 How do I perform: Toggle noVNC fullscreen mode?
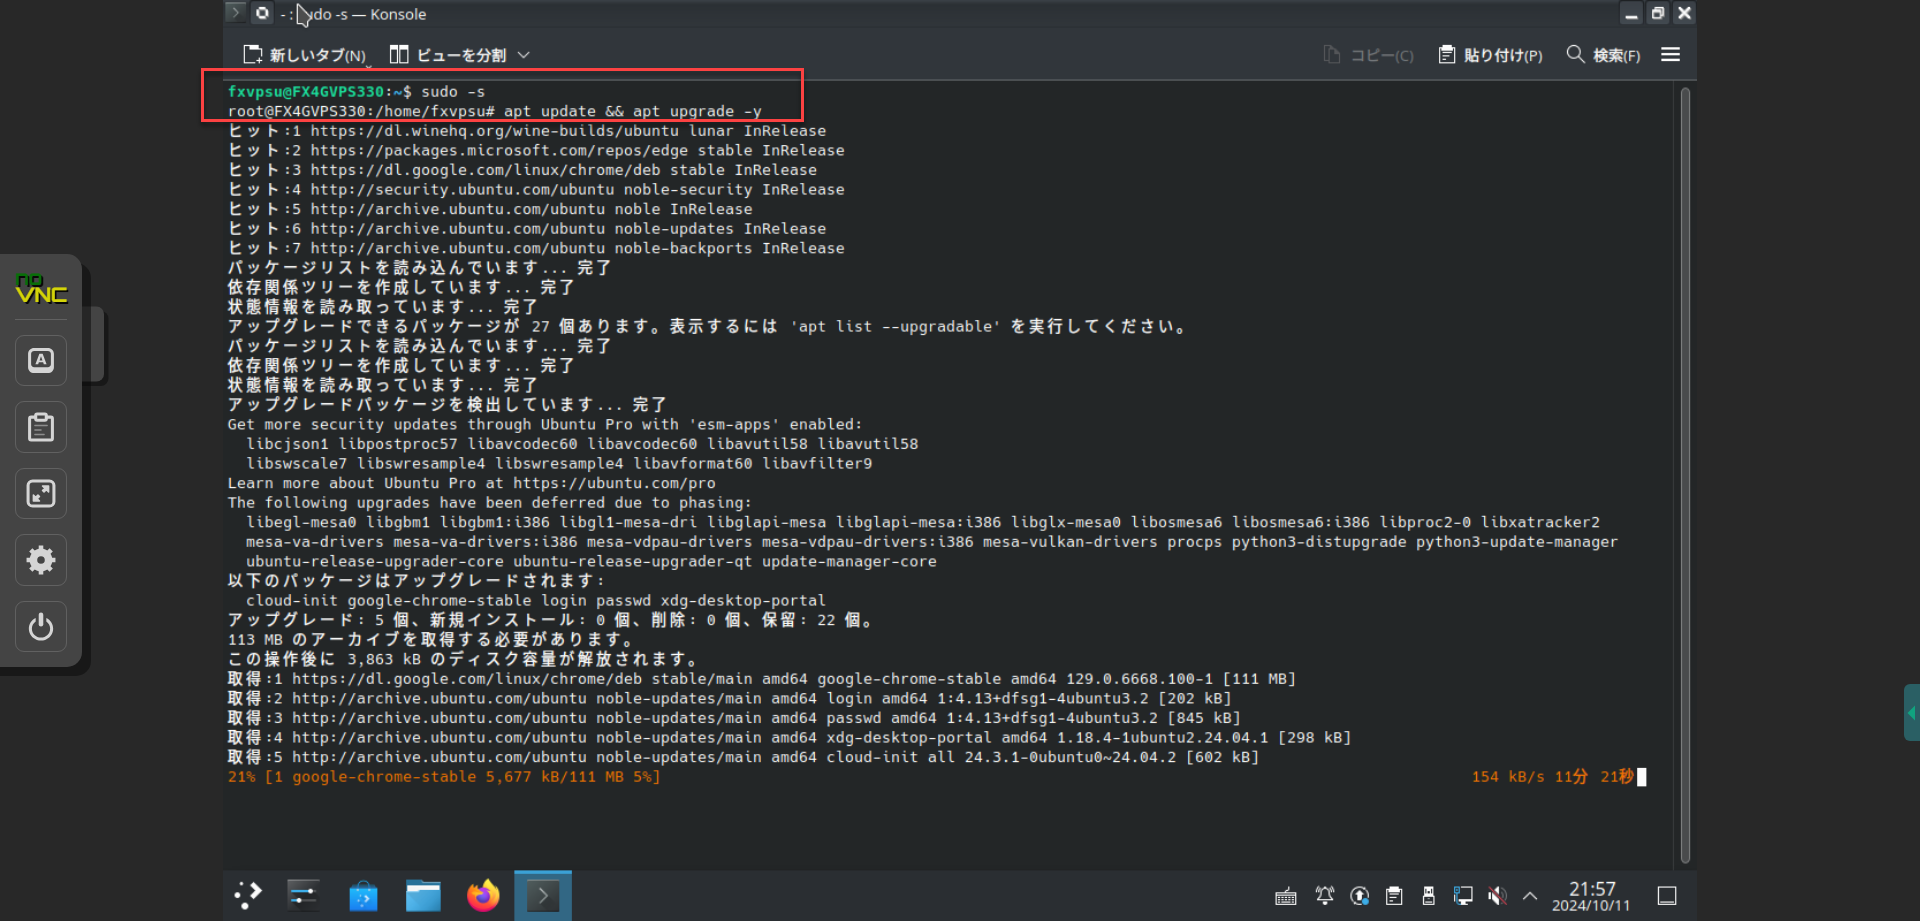coord(41,493)
